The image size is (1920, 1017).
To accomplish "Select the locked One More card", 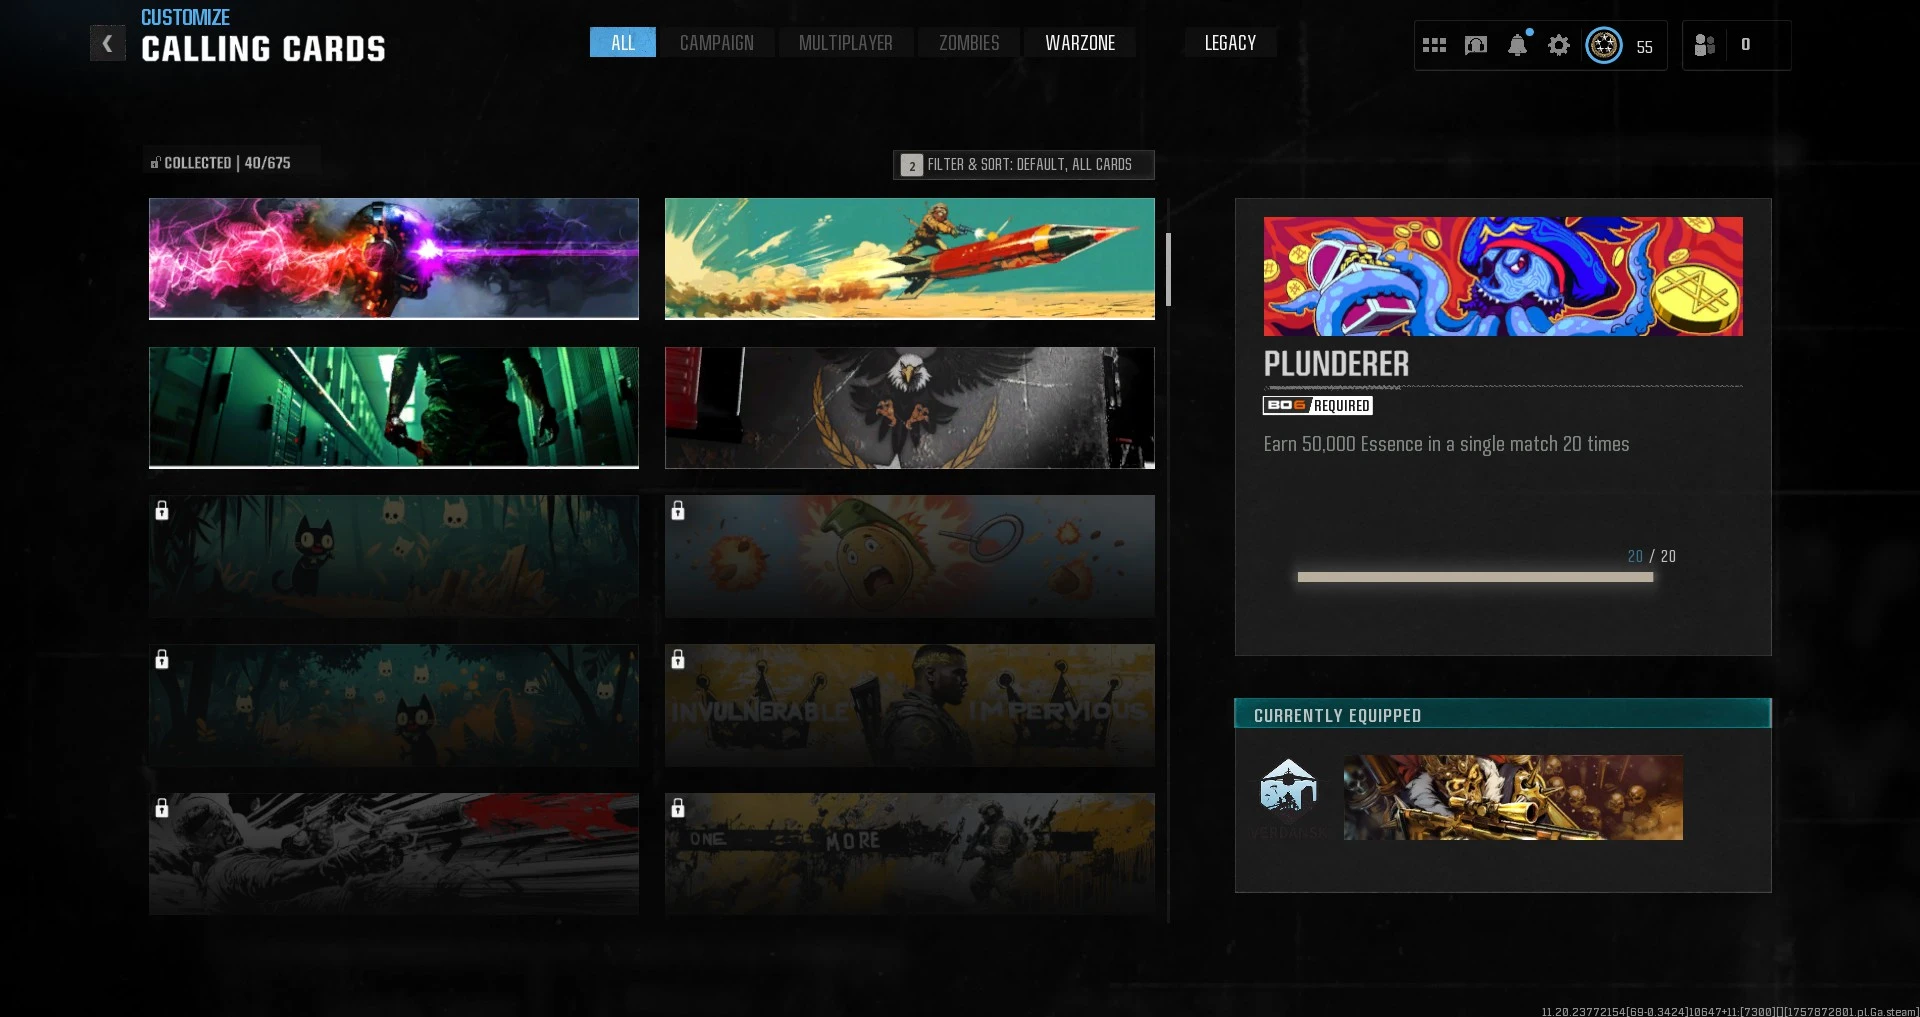I will click(910, 854).
